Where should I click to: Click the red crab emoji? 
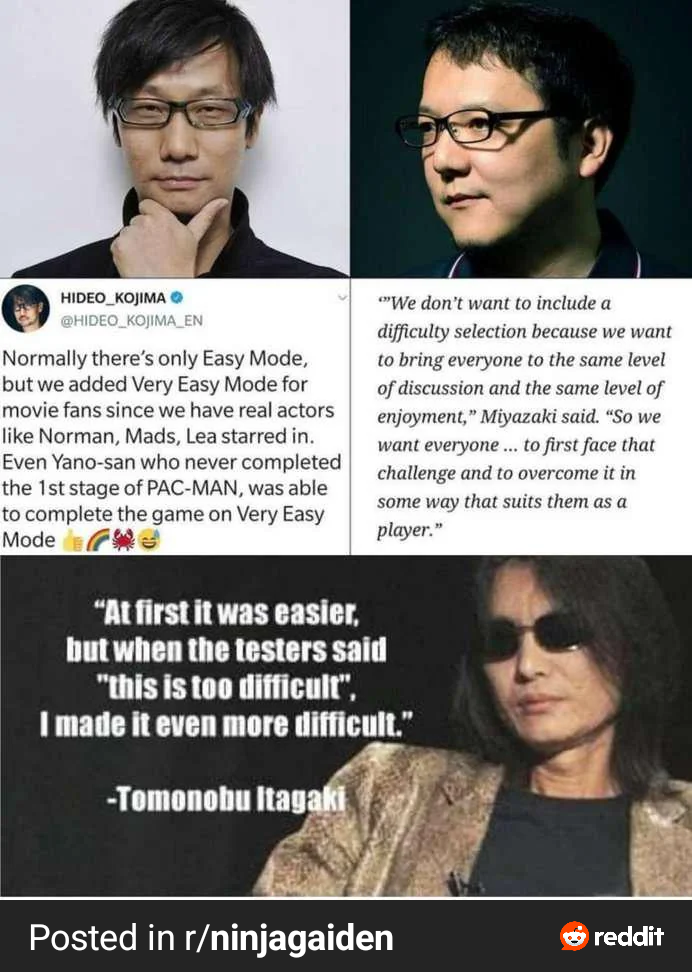click(123, 541)
